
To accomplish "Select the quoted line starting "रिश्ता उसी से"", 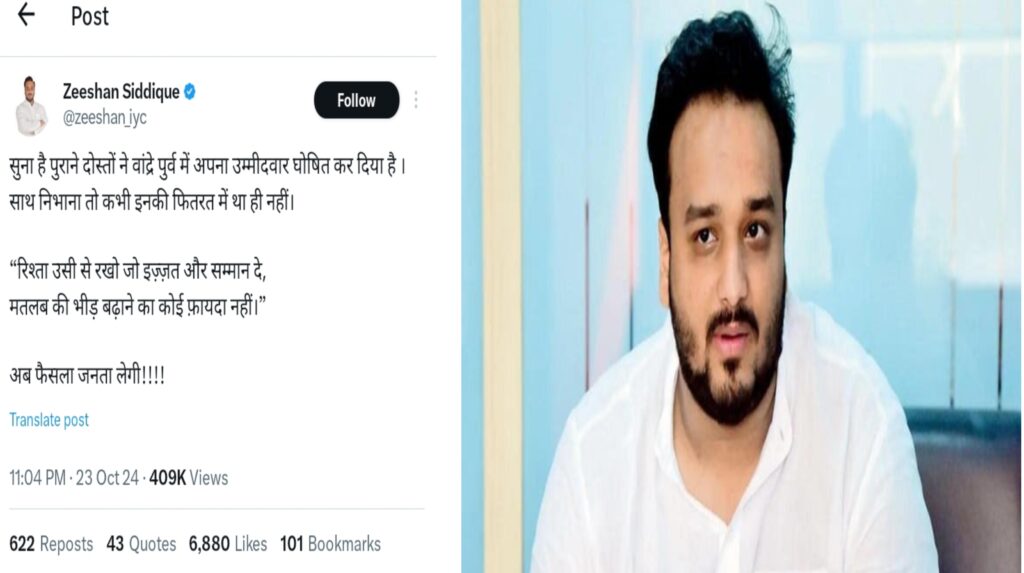I will (x=138, y=270).
